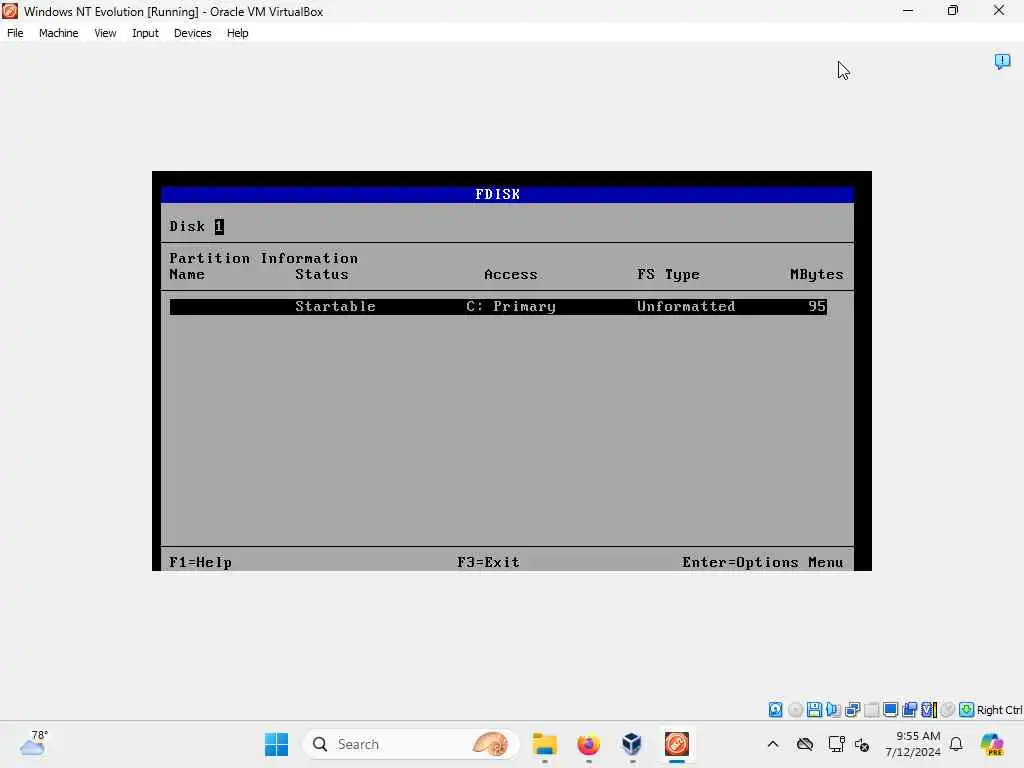
Task: Open the Windows Start menu
Action: tap(276, 744)
